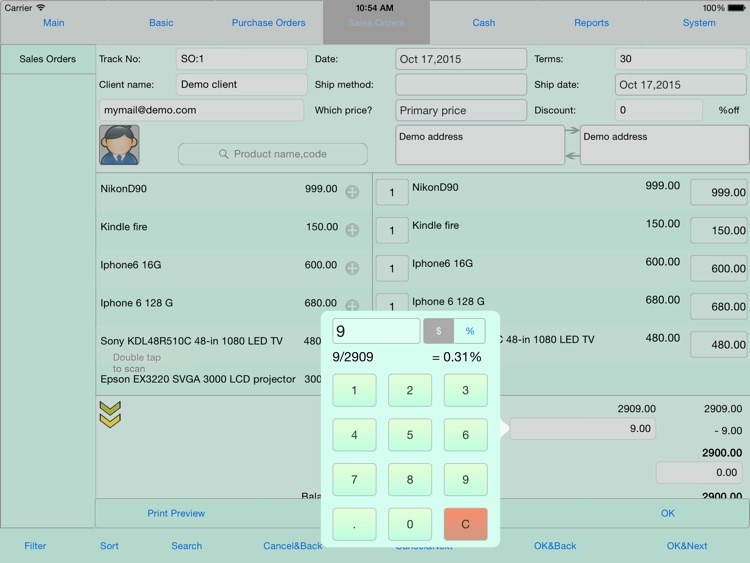Image resolution: width=750 pixels, height=563 pixels.
Task: Click the search magnifier icon
Action: (x=223, y=154)
